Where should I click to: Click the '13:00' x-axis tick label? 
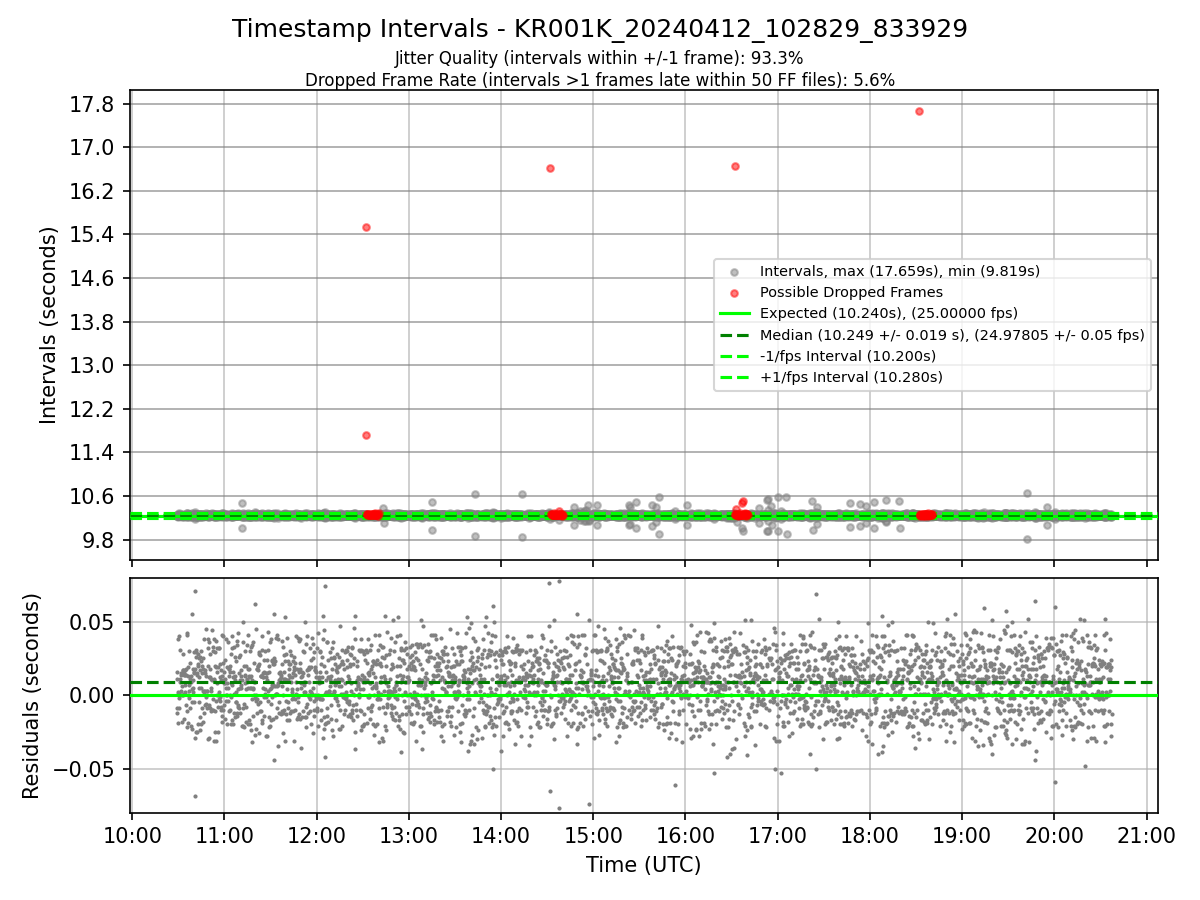point(408,835)
